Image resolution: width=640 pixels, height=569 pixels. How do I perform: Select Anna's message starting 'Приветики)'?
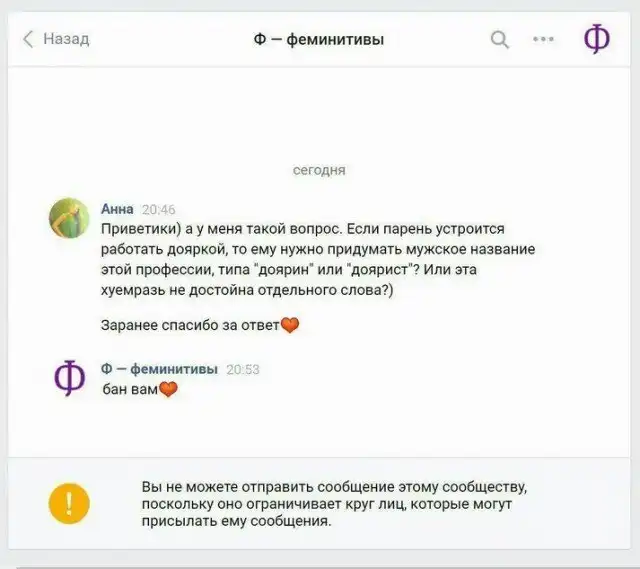(318, 259)
